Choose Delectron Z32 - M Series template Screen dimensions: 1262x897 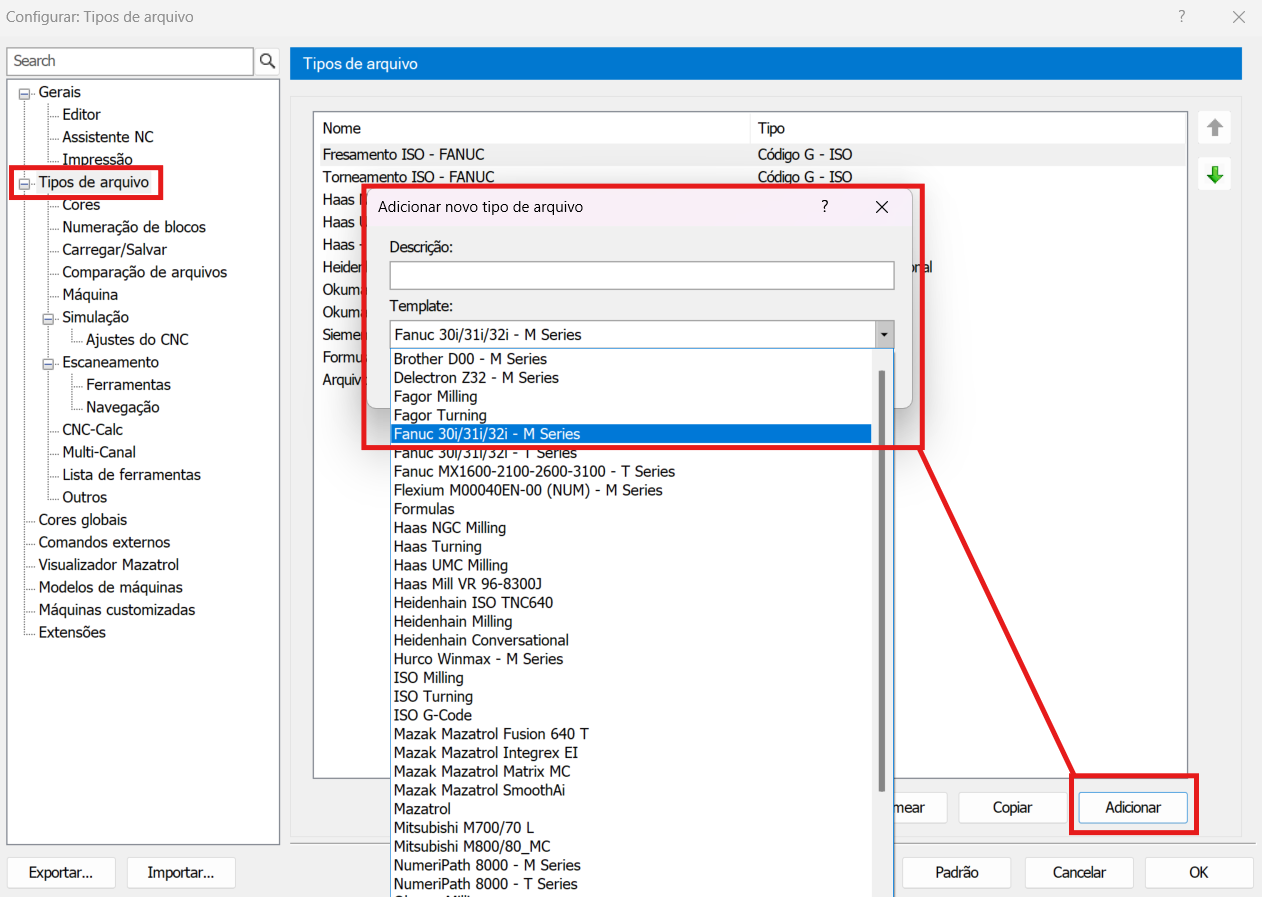click(x=631, y=378)
